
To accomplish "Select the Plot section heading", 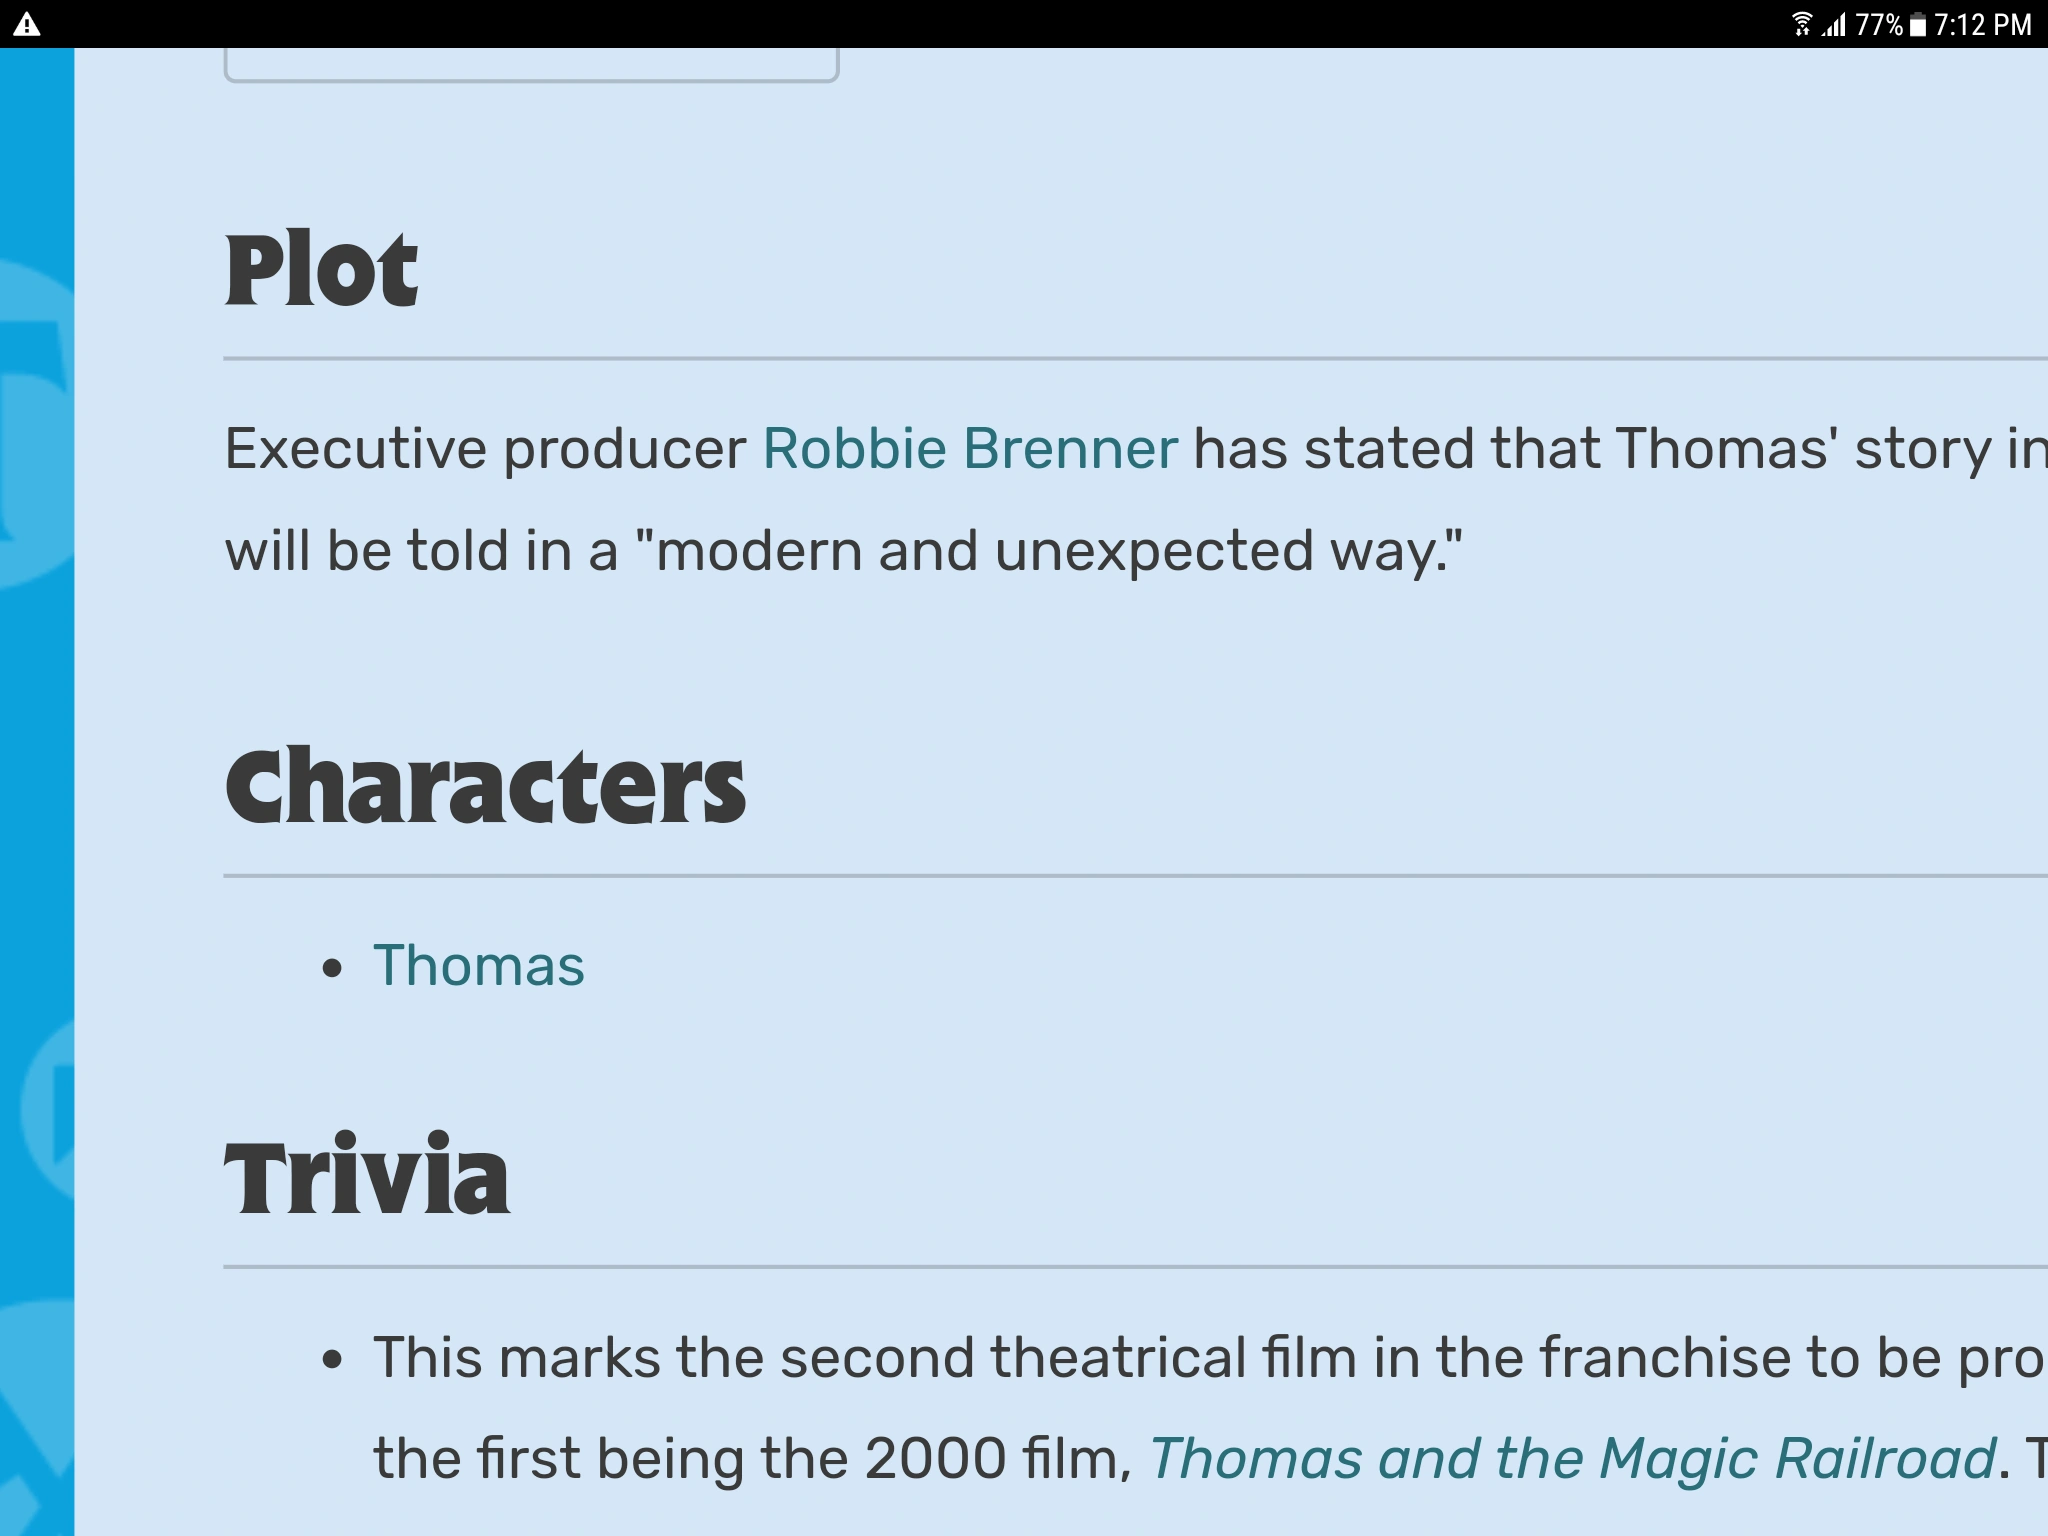I will click(x=321, y=265).
